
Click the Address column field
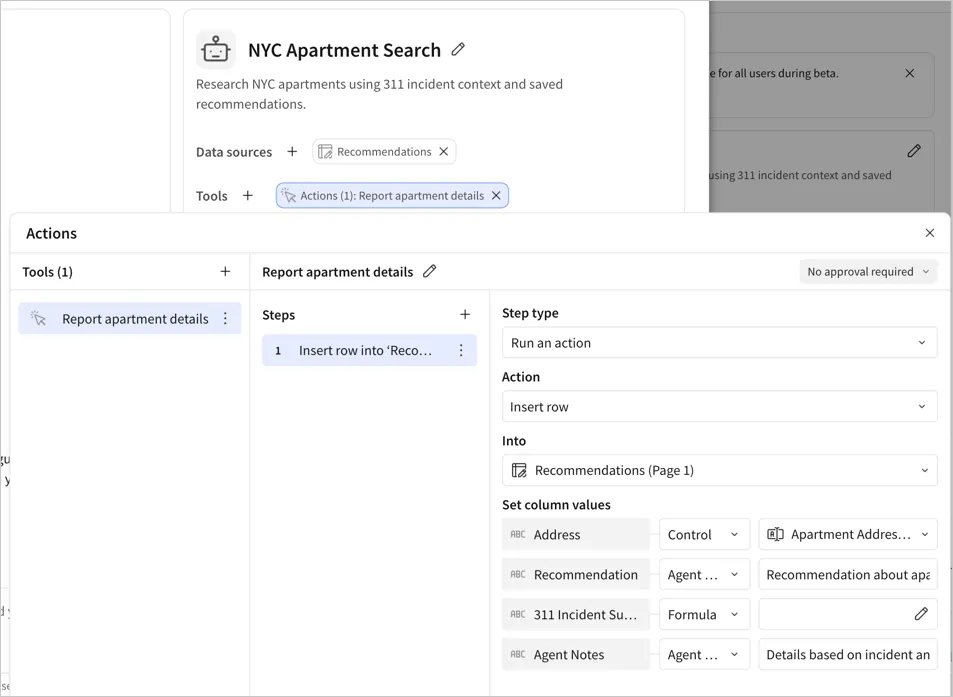point(576,535)
